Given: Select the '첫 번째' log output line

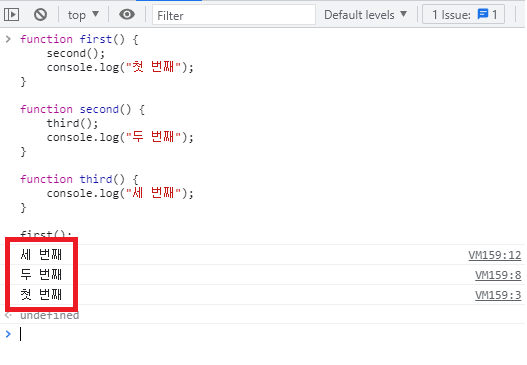Looking at the screenshot, I should click(x=41, y=294).
